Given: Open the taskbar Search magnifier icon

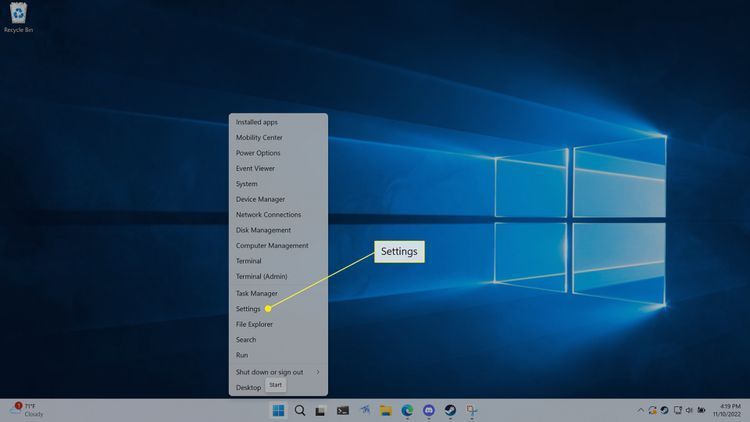Looking at the screenshot, I should tap(299, 410).
